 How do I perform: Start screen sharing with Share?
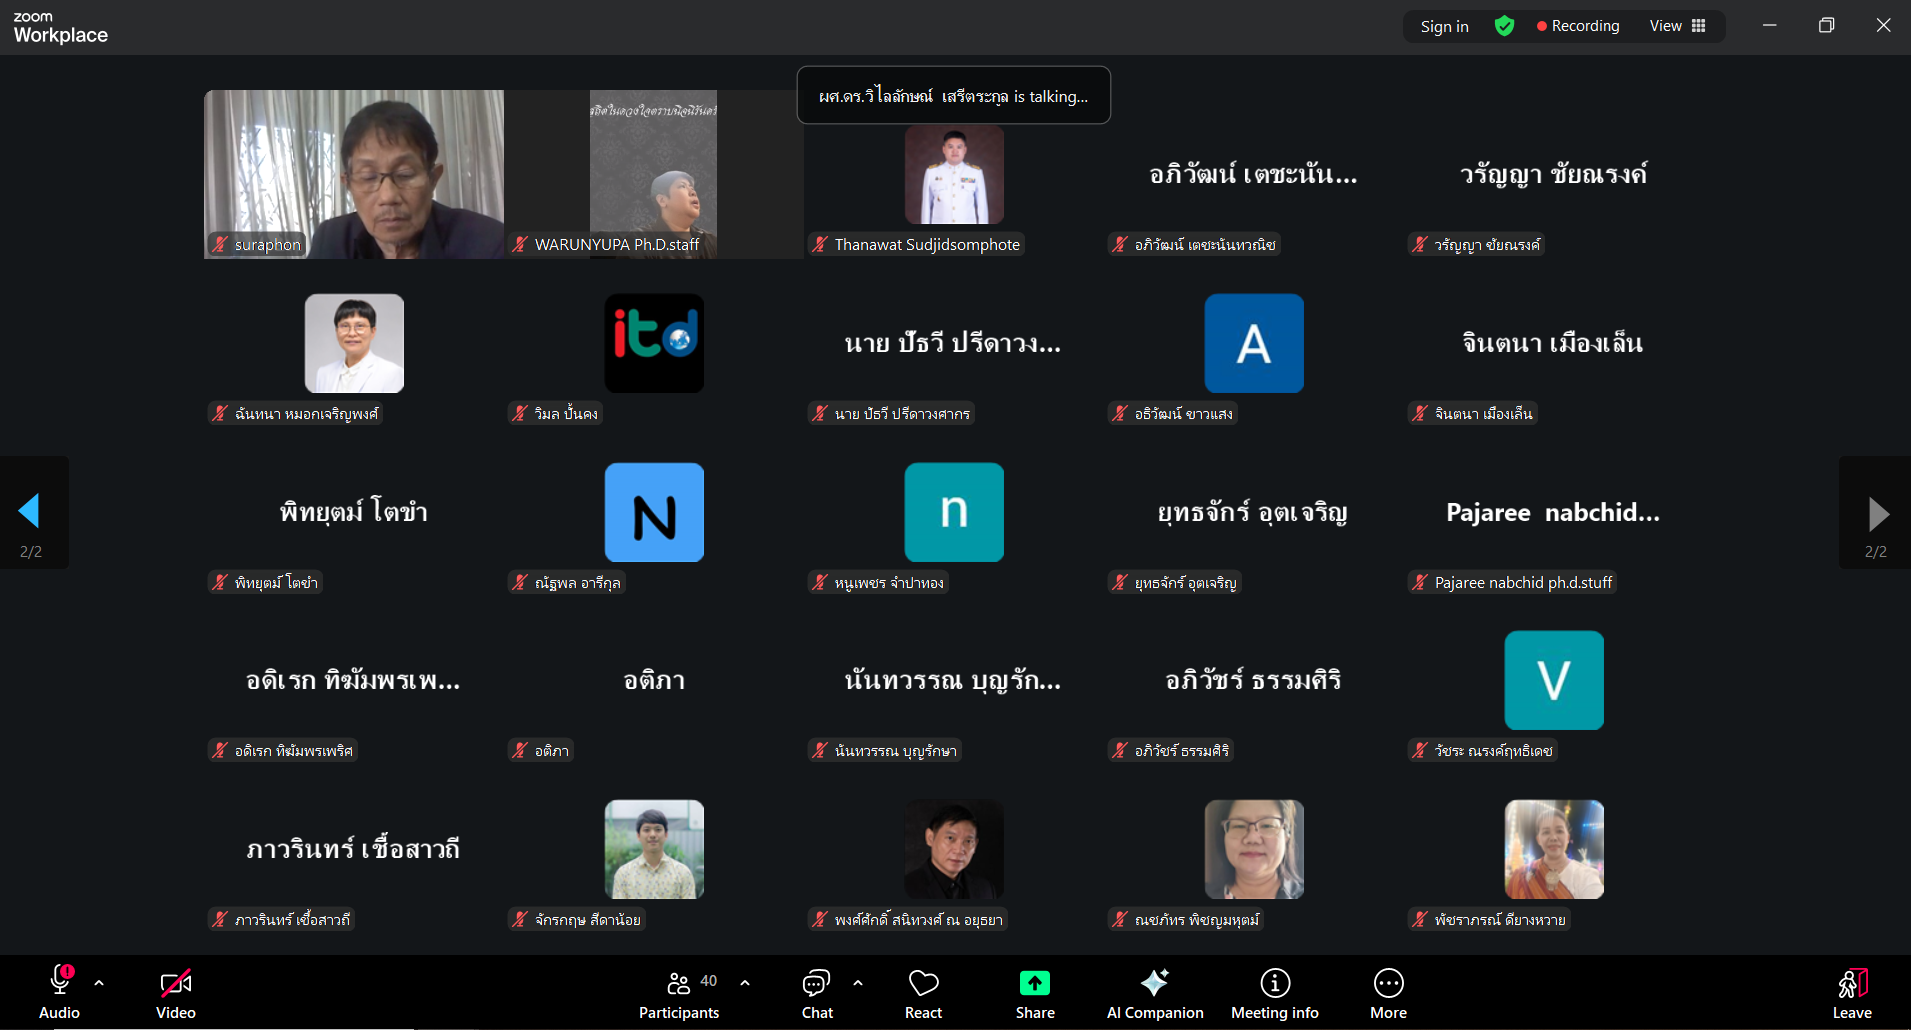coord(1035,994)
